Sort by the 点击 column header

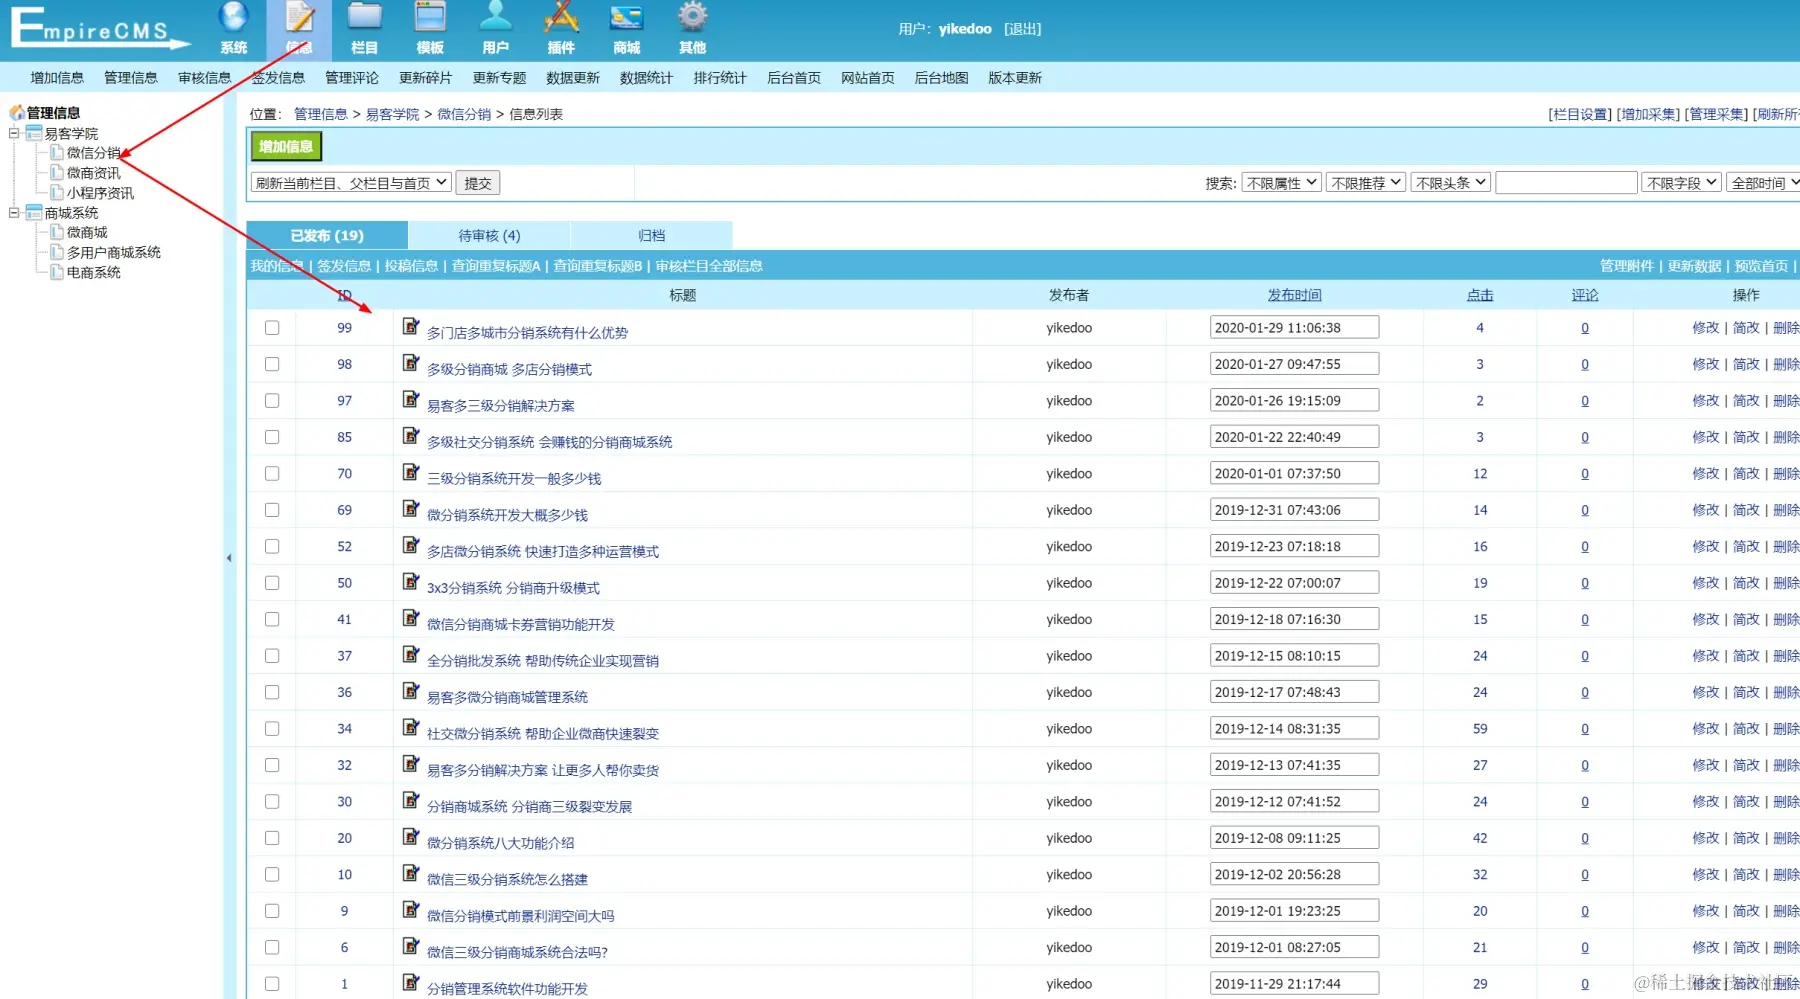[1480, 295]
